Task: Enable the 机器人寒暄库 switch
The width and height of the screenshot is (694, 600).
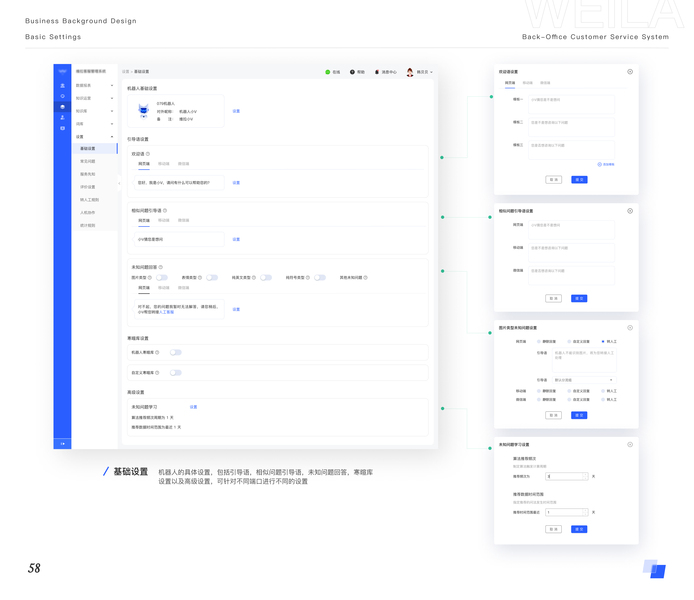Action: 176,352
